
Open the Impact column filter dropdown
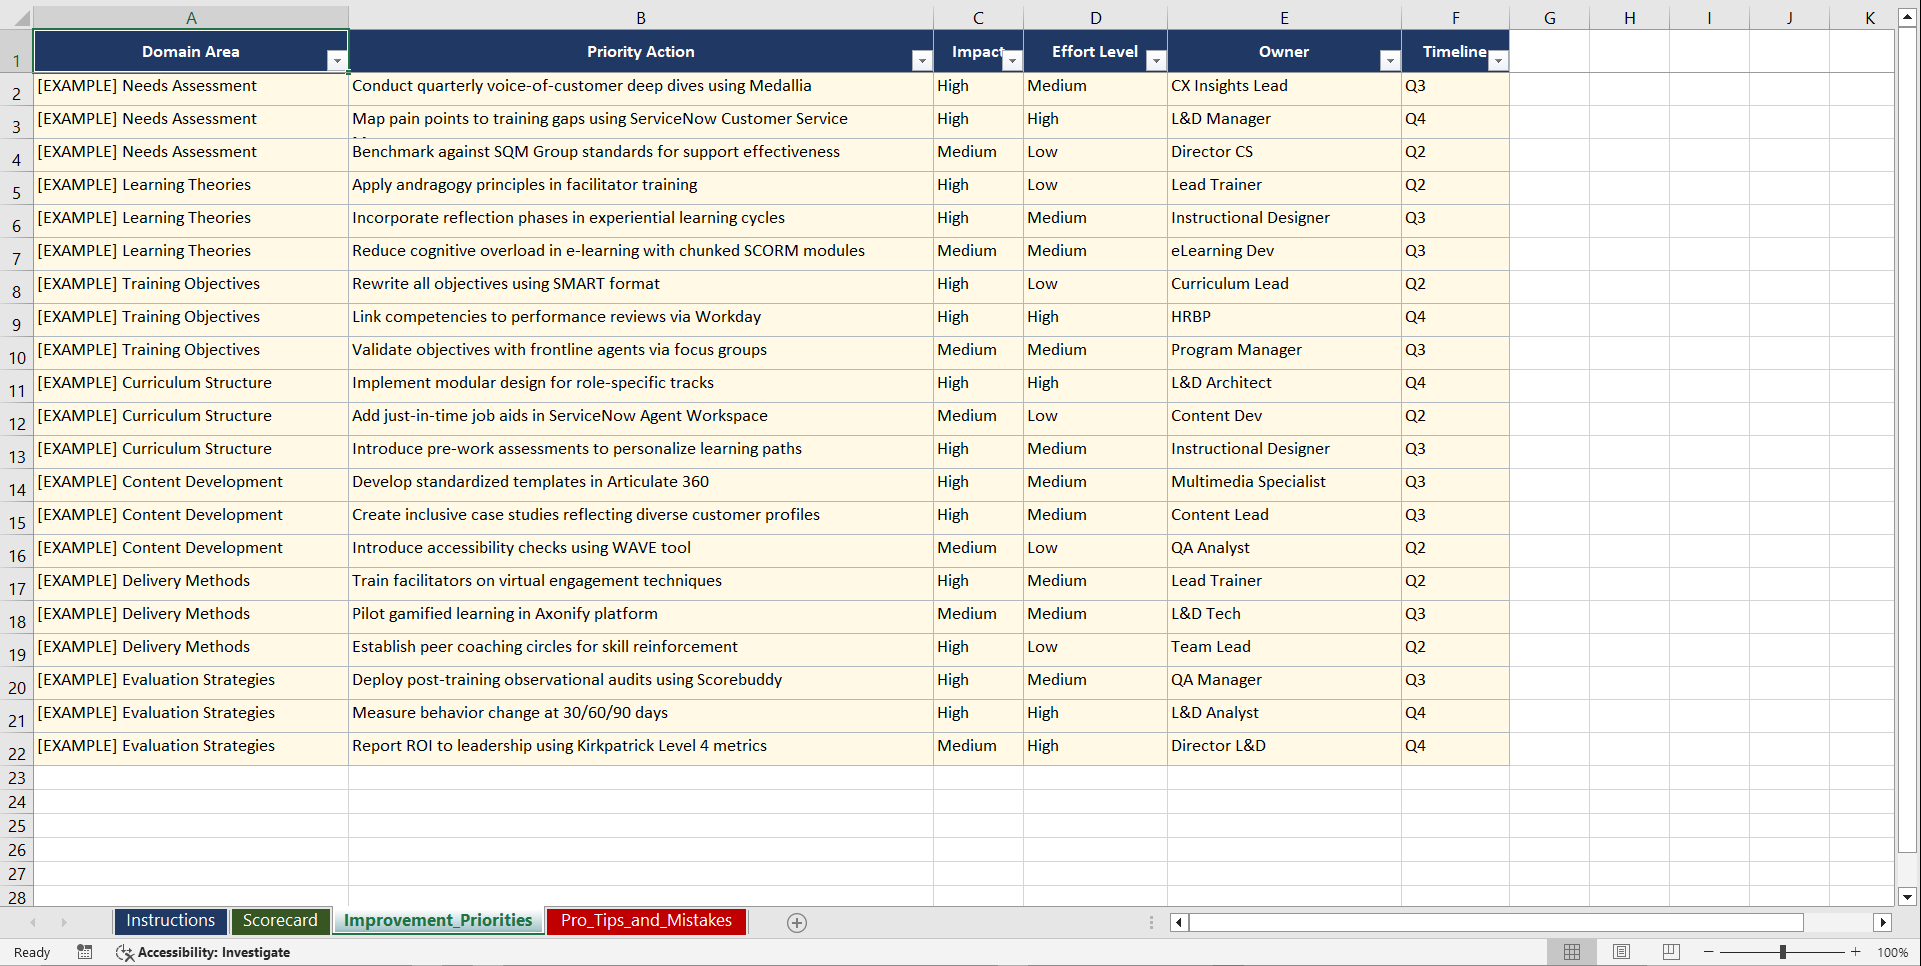pos(1012,61)
